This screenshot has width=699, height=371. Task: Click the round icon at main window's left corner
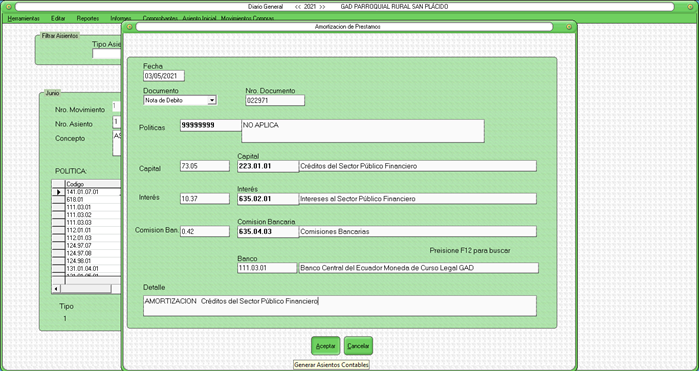pos(8,7)
